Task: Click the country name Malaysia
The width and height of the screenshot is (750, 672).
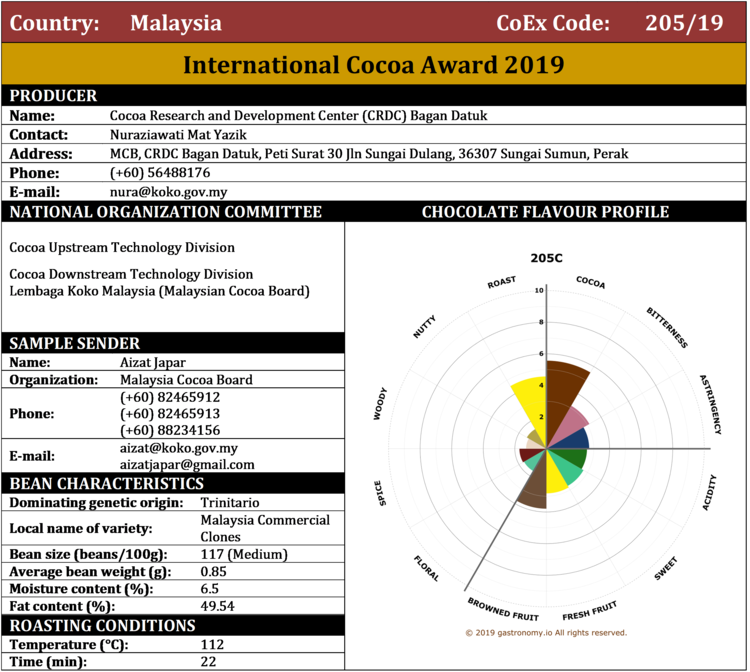Action: tap(176, 23)
